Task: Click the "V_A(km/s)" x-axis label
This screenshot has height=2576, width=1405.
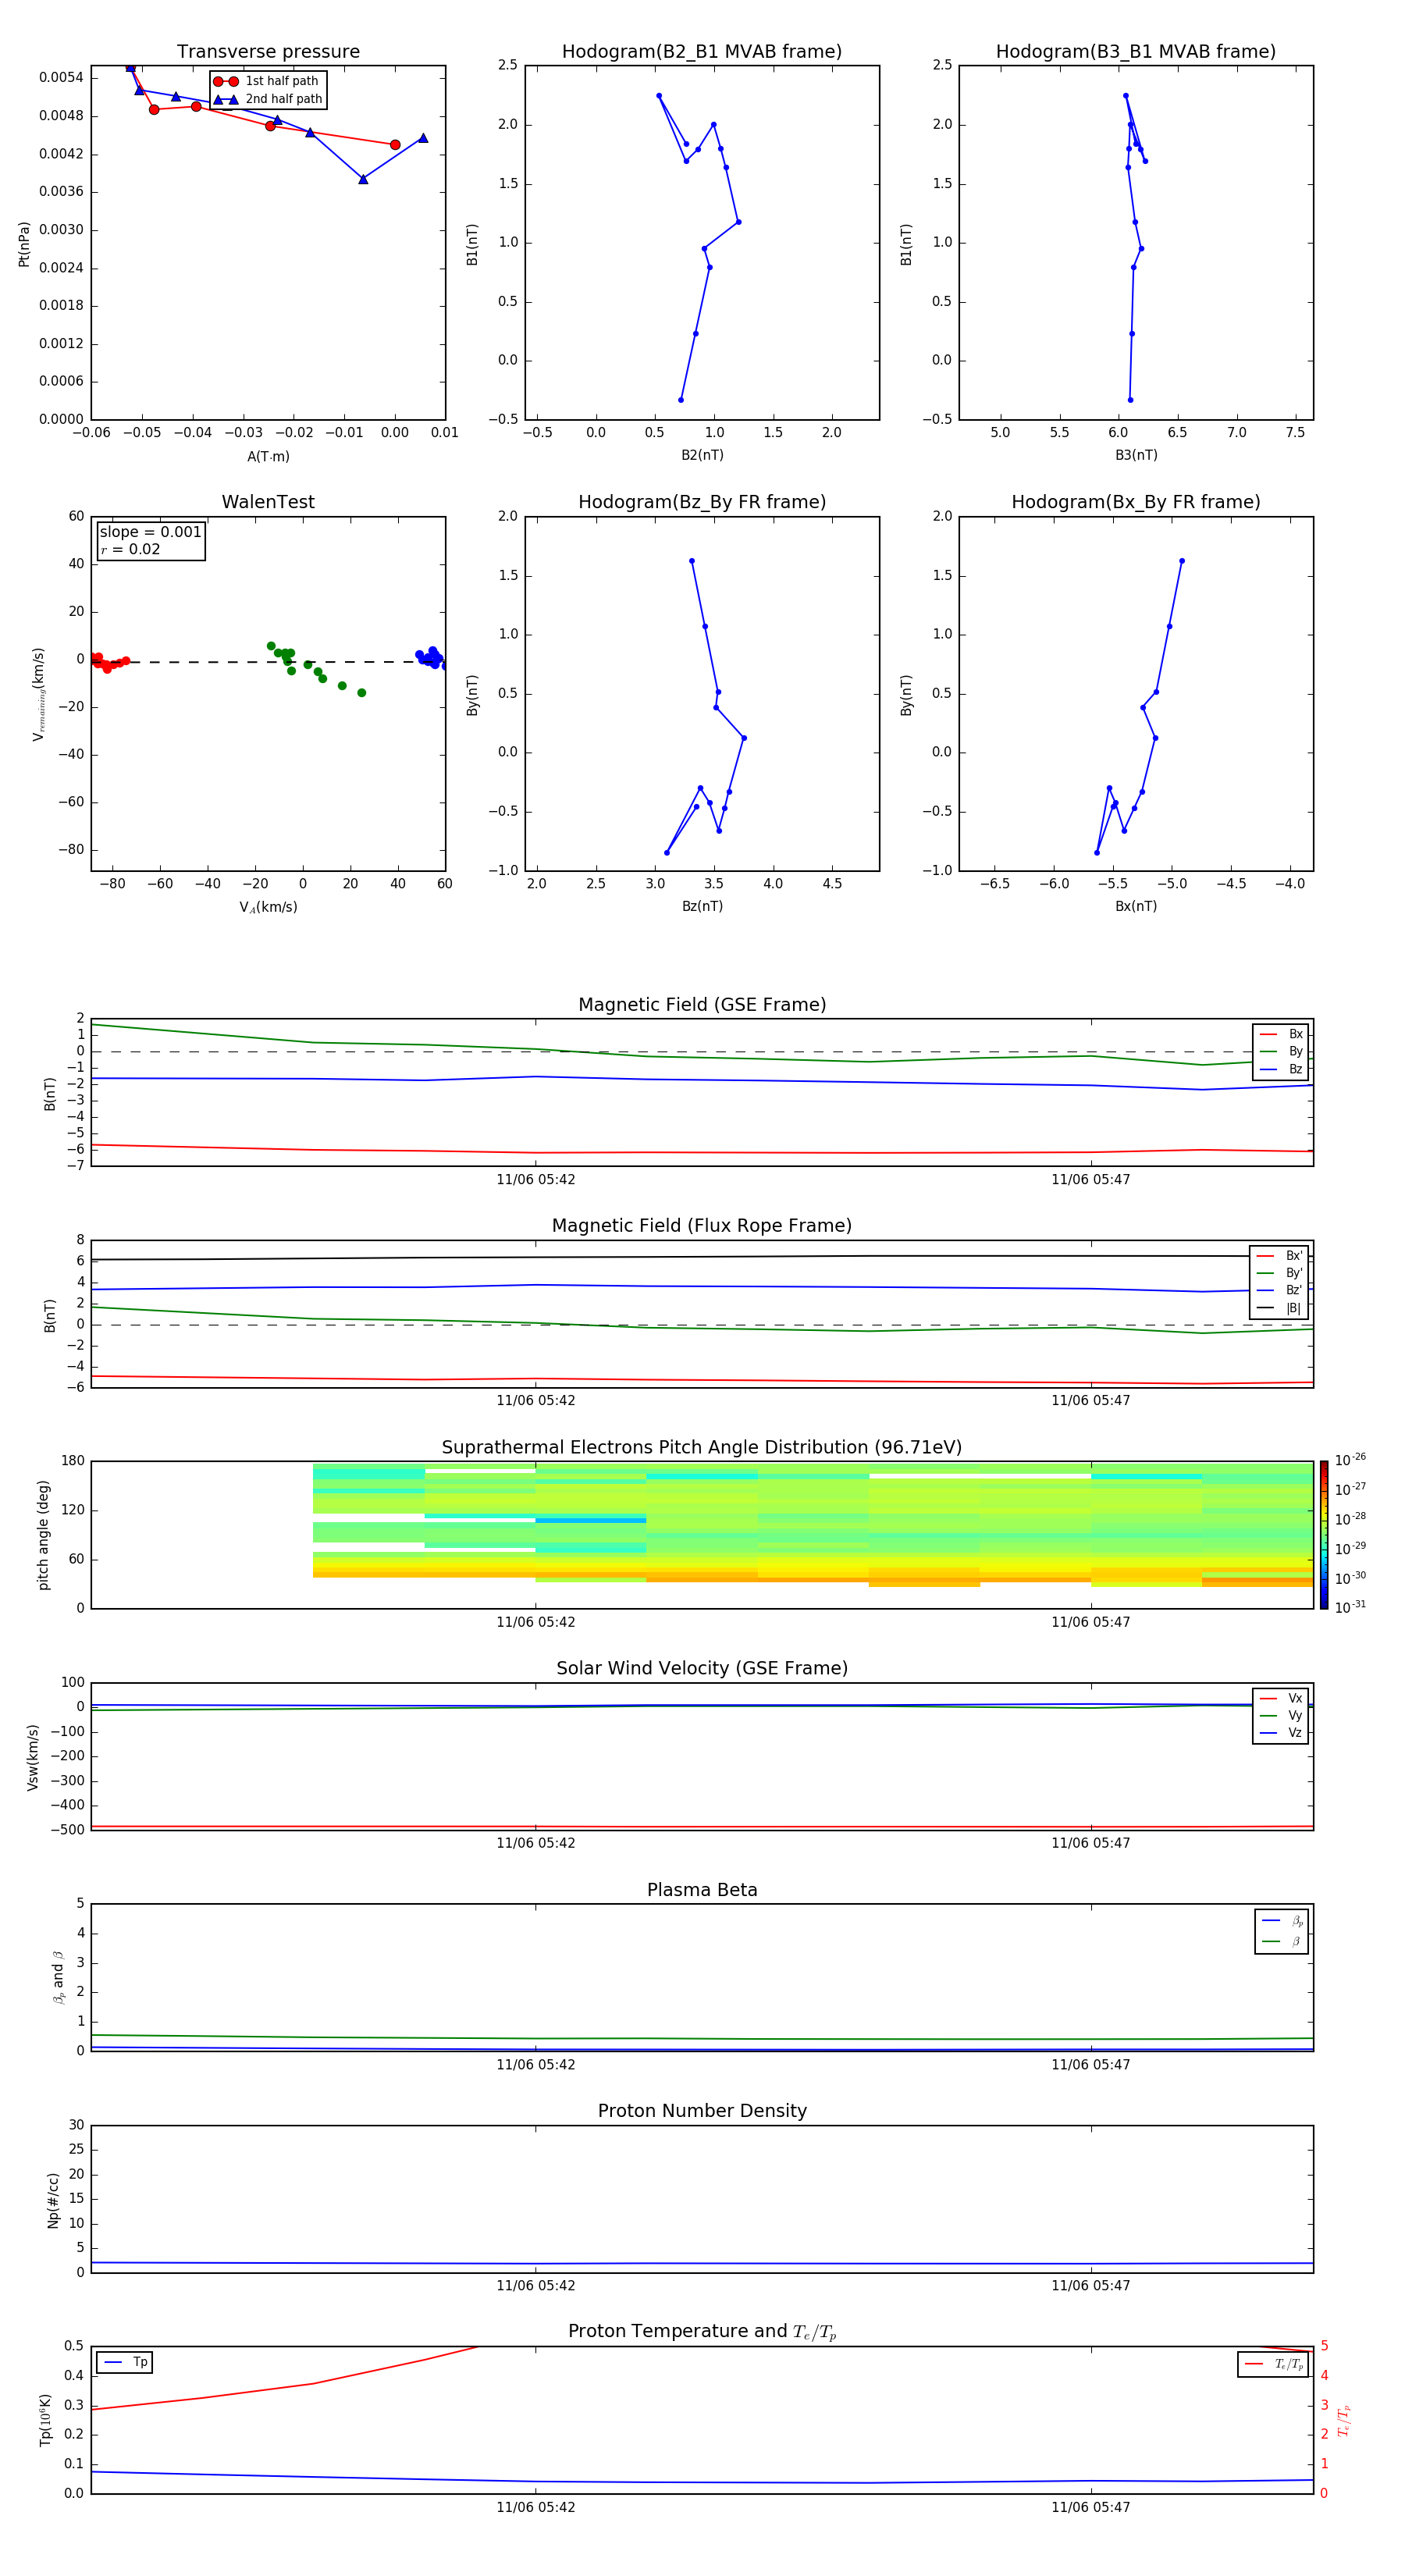Action: click(268, 907)
